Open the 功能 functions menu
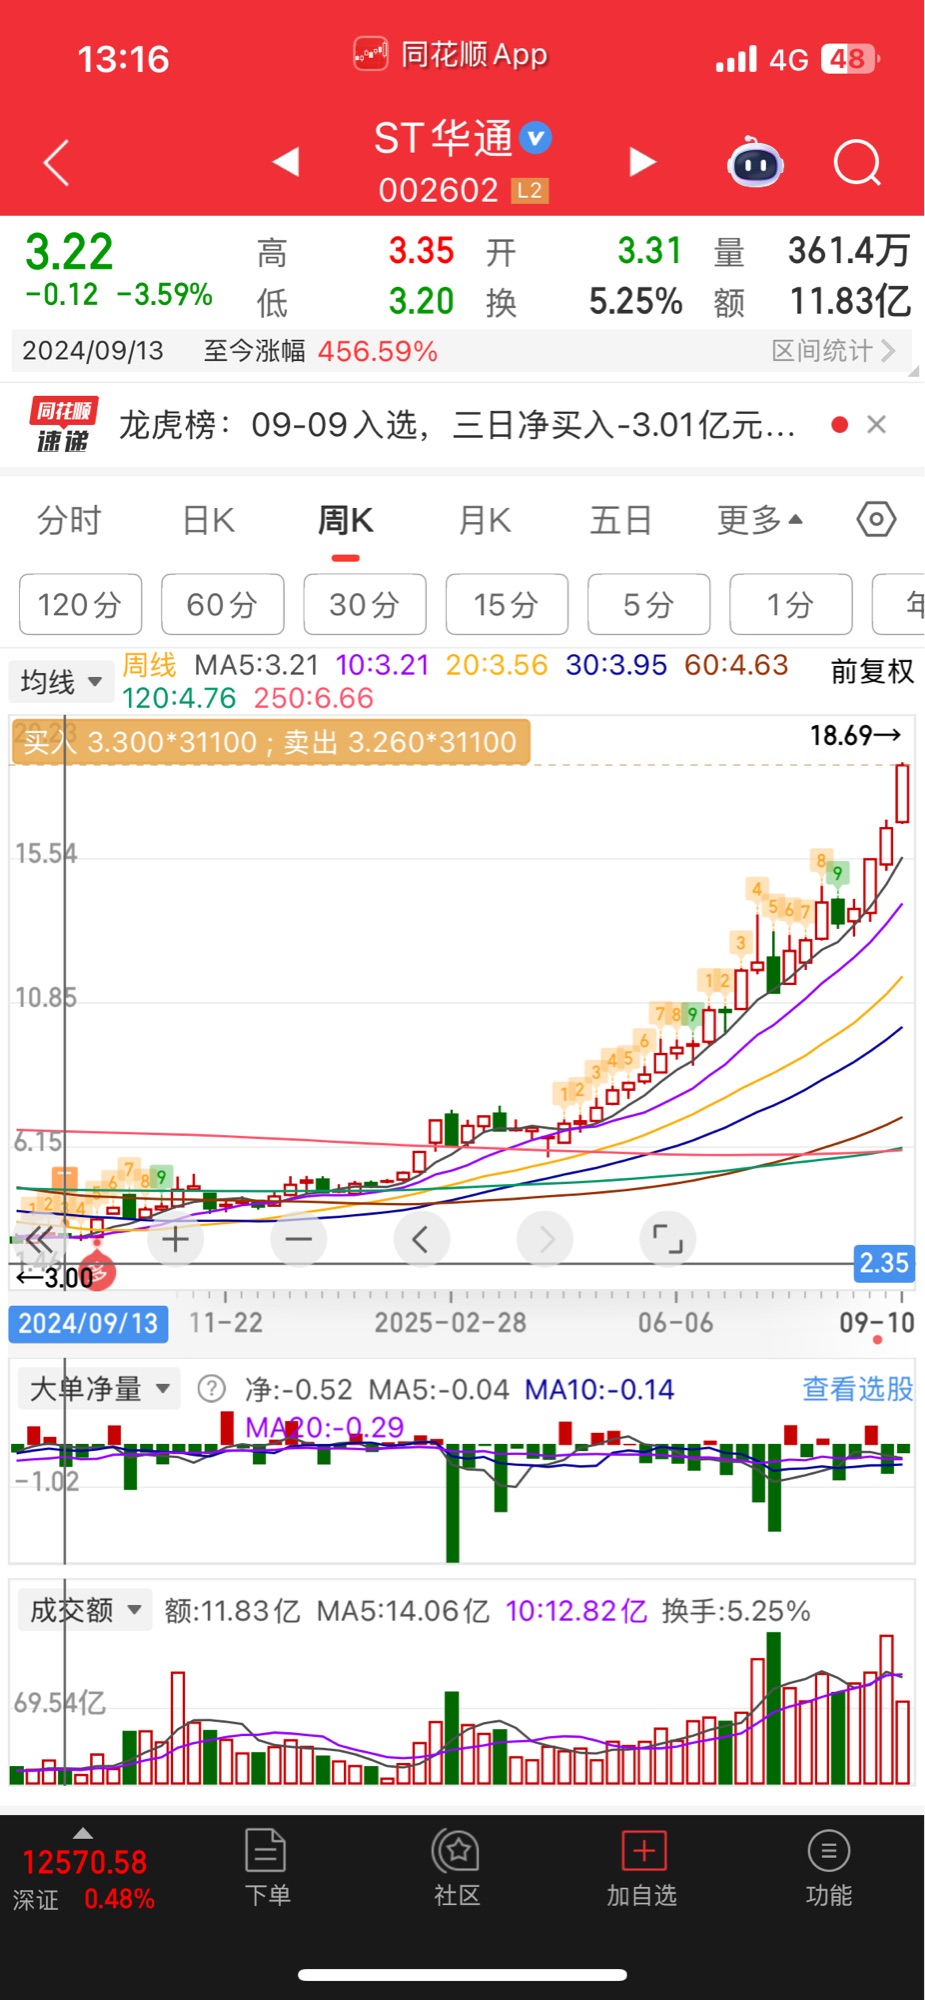925x2000 pixels. click(829, 1868)
